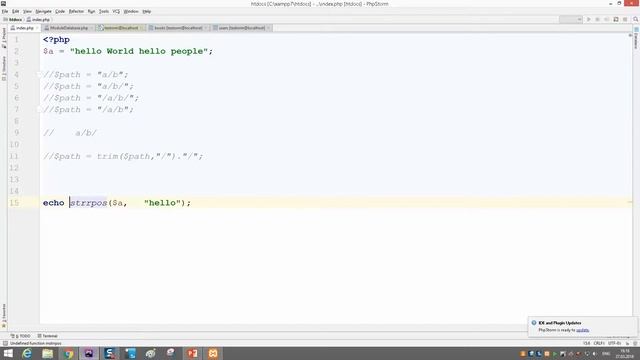Toggle tool window buttons in status bar corner
640x360 pixels.
coord(5,343)
